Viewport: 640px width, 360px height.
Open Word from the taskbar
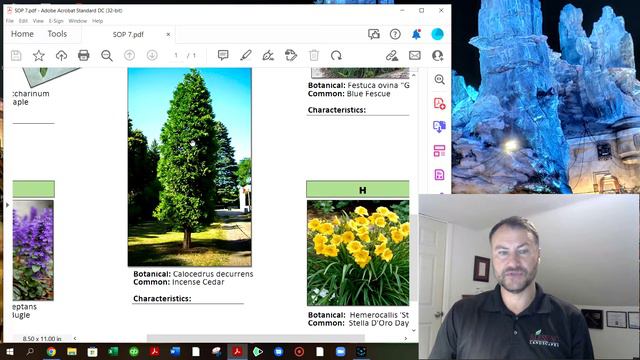[175, 351]
